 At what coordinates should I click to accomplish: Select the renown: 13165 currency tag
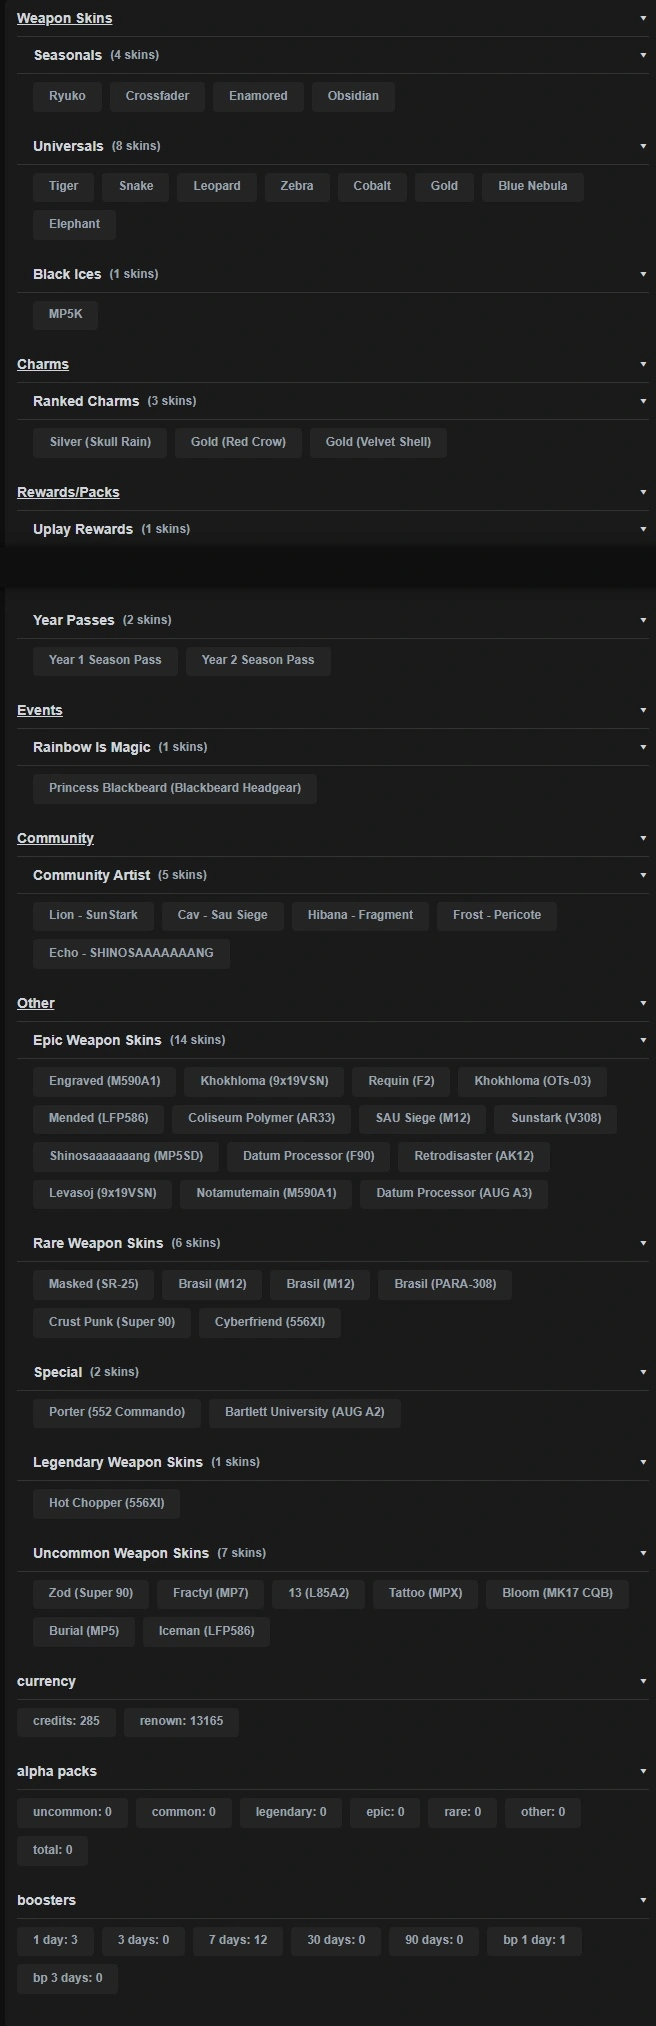click(x=181, y=1721)
